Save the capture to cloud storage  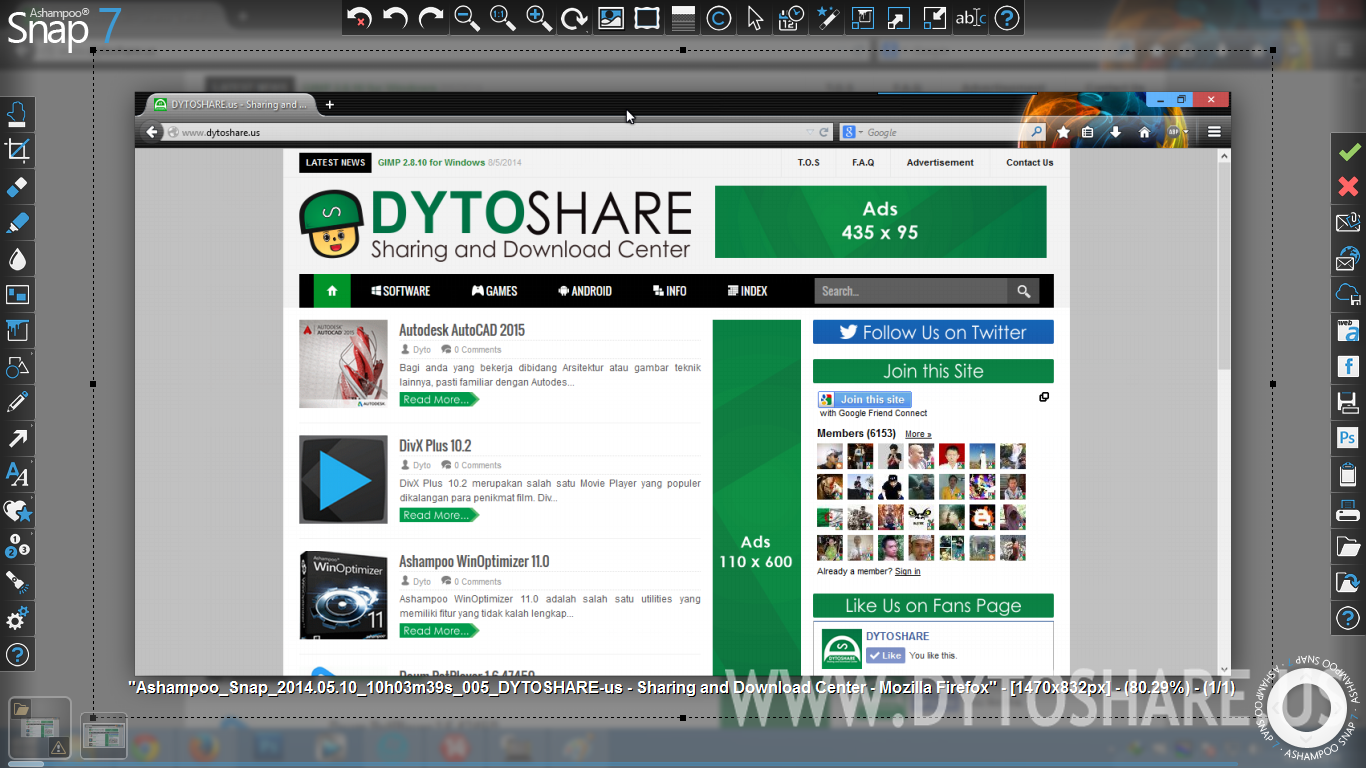click(x=1349, y=295)
